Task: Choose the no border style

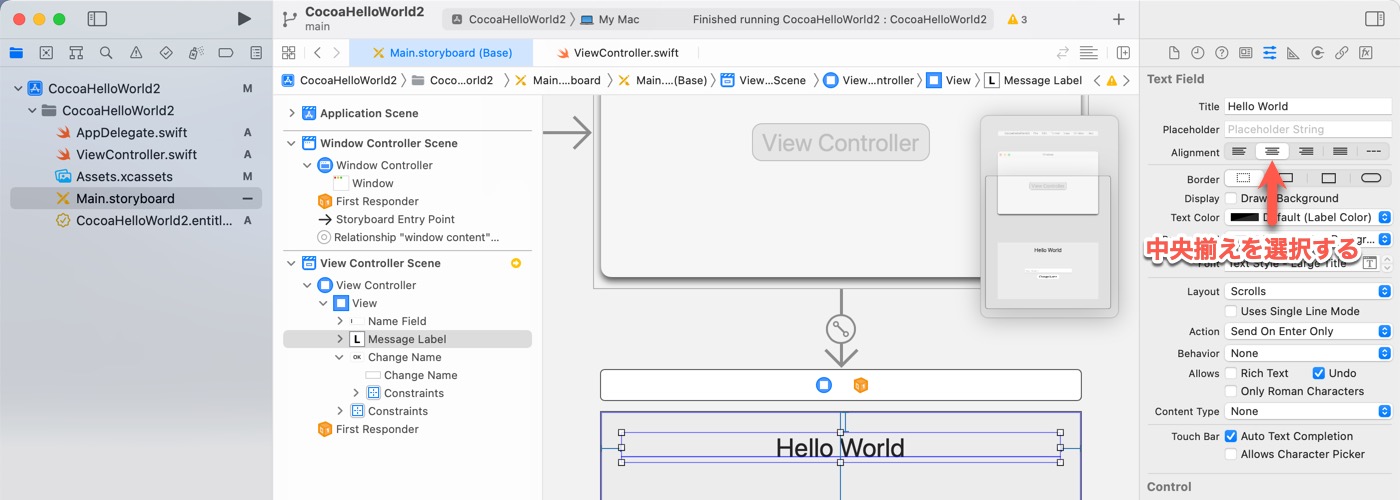Action: 1243,178
